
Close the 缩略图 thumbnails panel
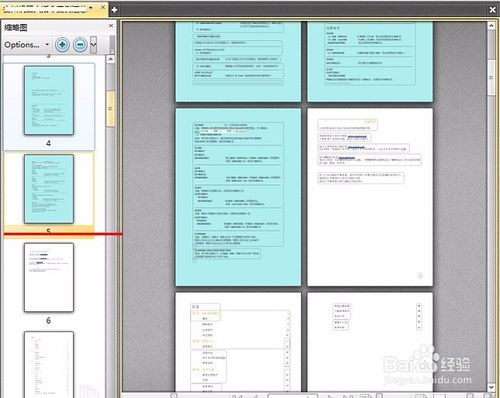111,26
